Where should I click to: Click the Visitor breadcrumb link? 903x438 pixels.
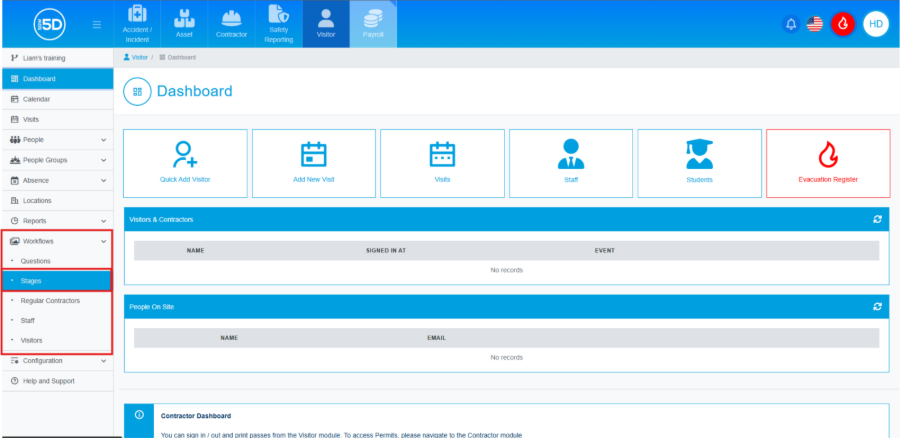[139, 58]
